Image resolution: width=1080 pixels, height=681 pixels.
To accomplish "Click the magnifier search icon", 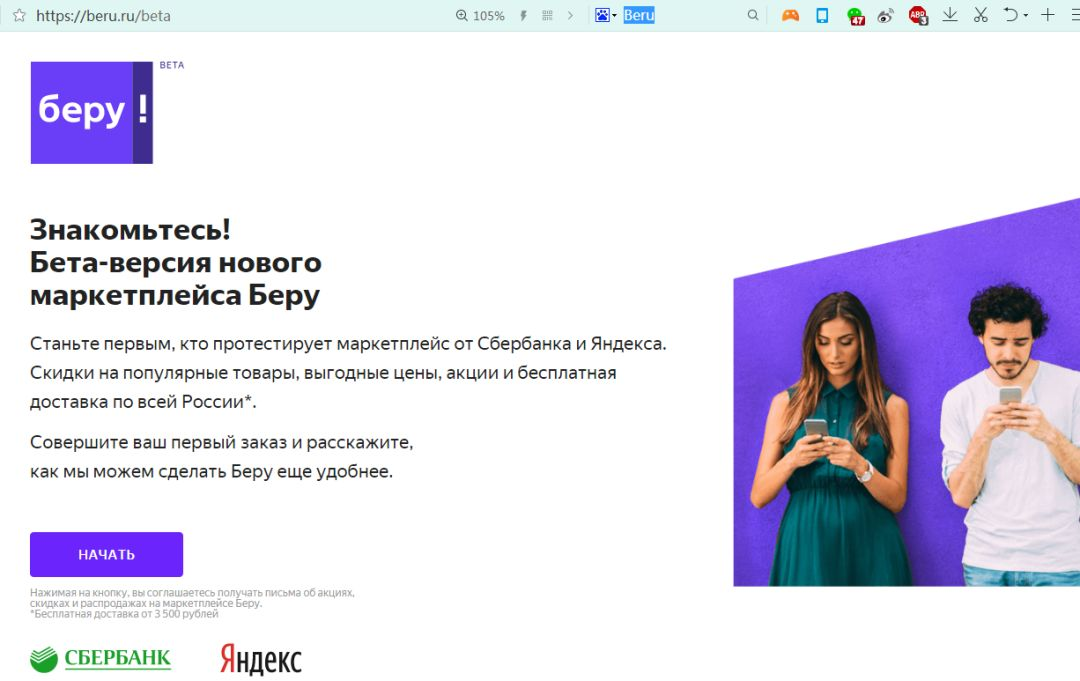I will [753, 15].
